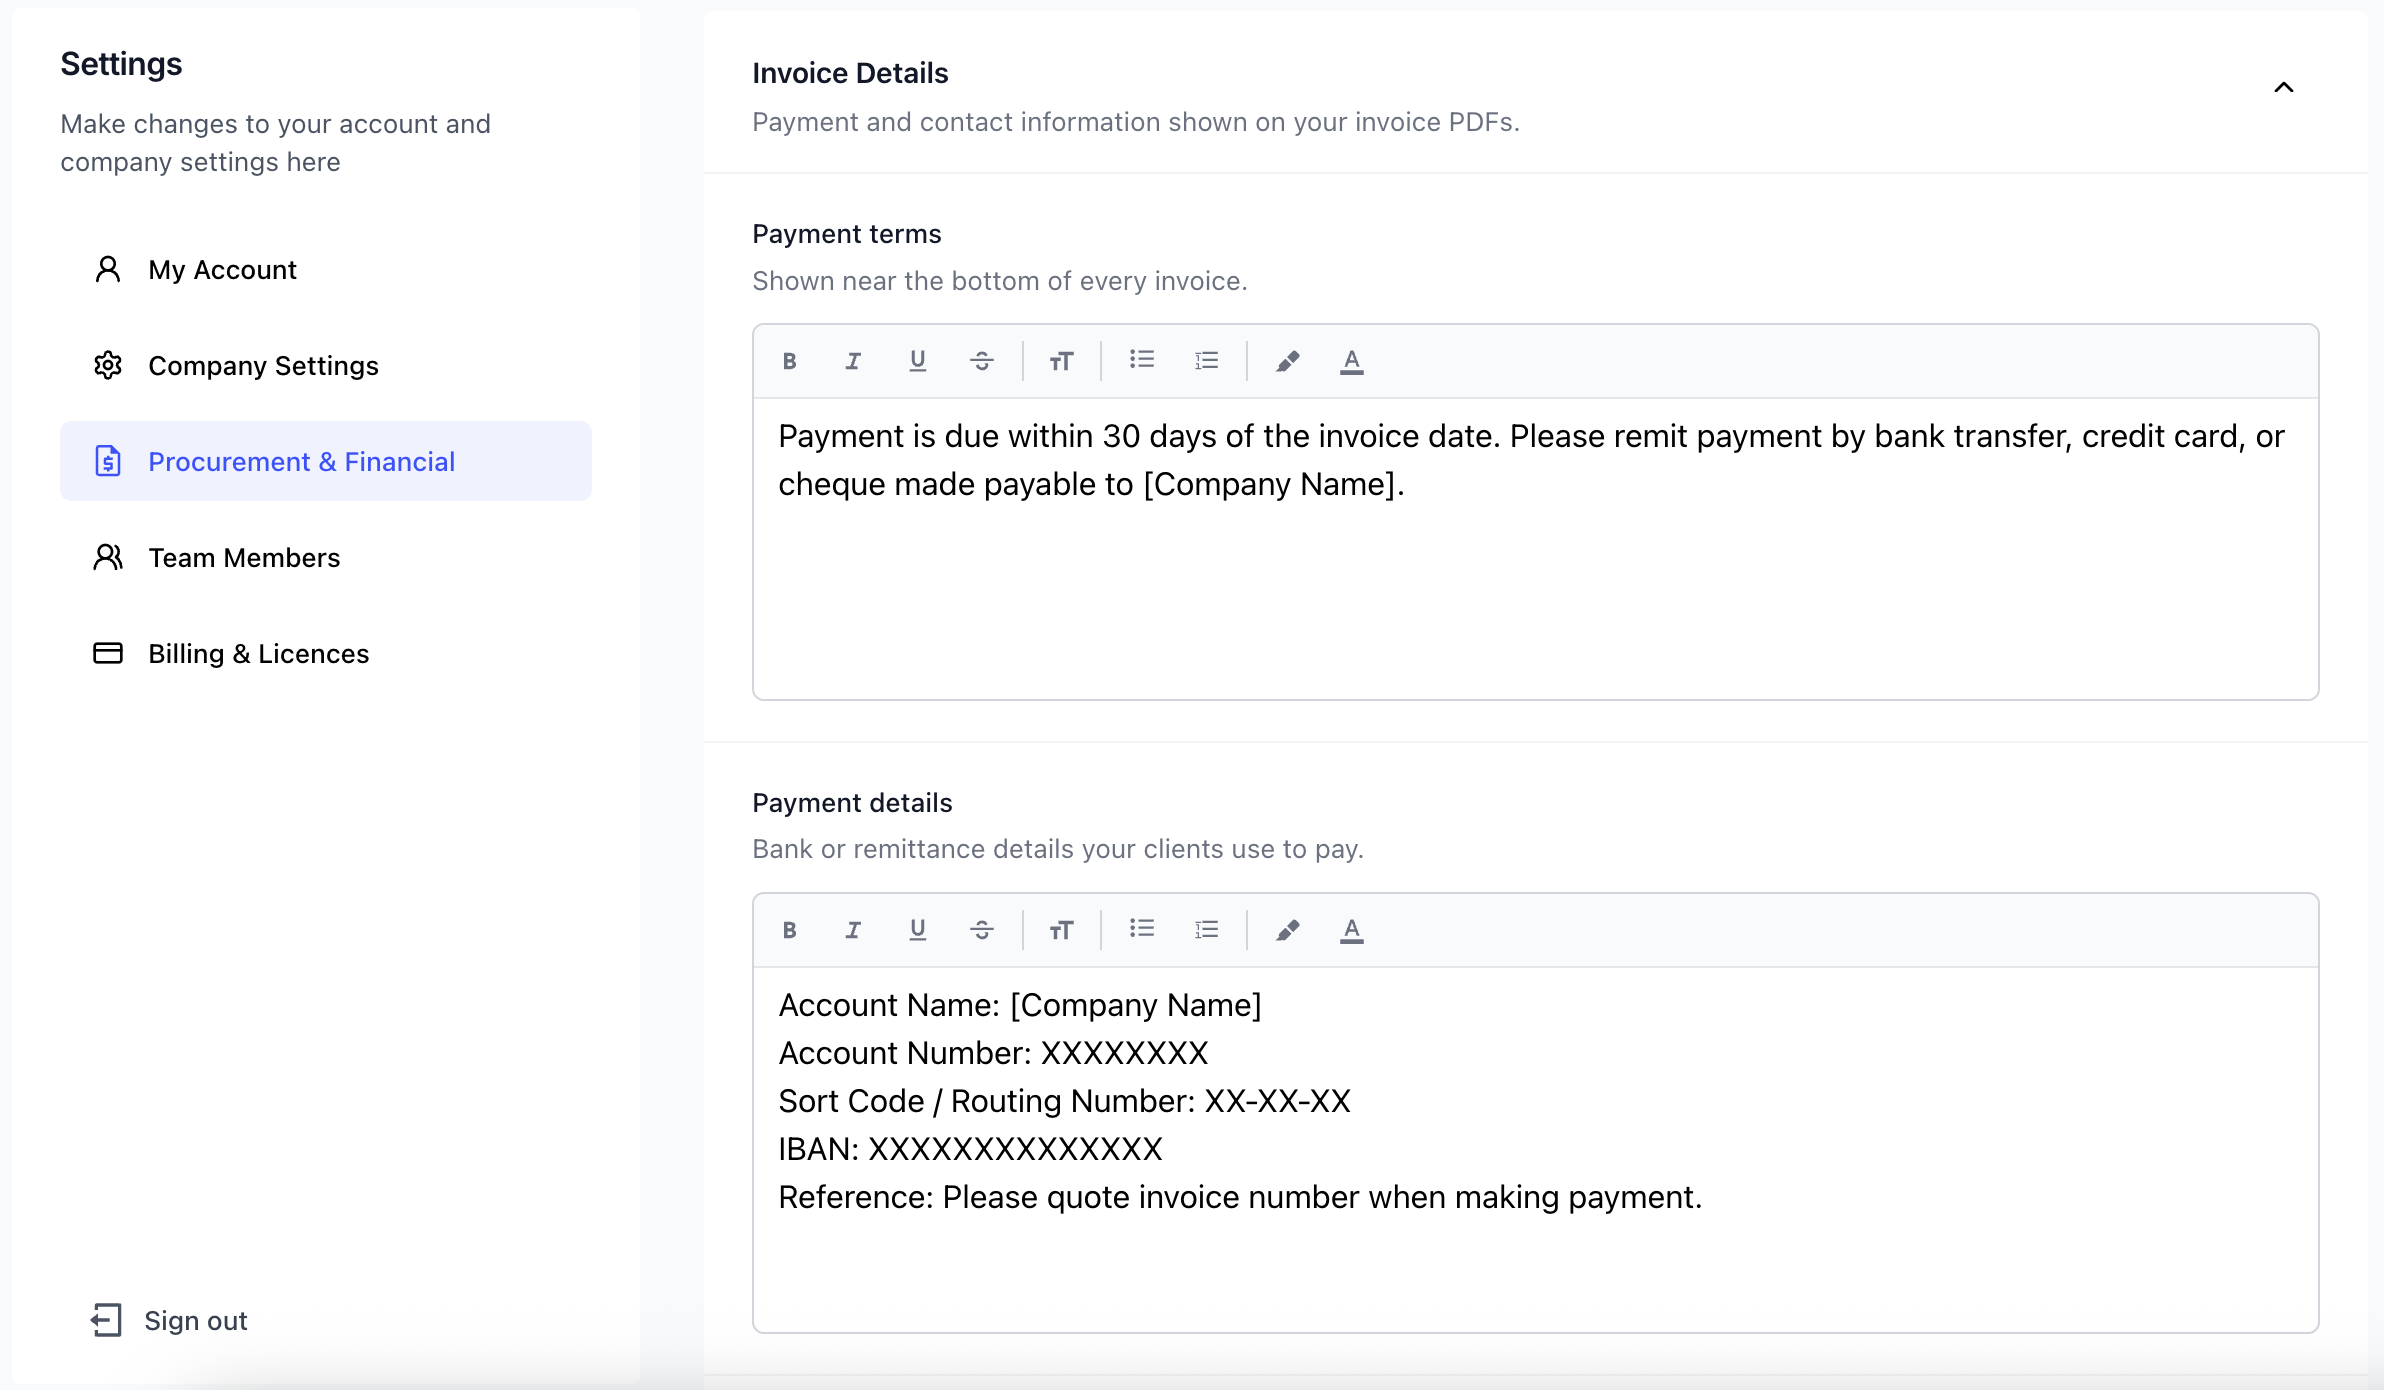Toggle bold in Payment terms editor
The image size is (2384, 1390).
789,361
